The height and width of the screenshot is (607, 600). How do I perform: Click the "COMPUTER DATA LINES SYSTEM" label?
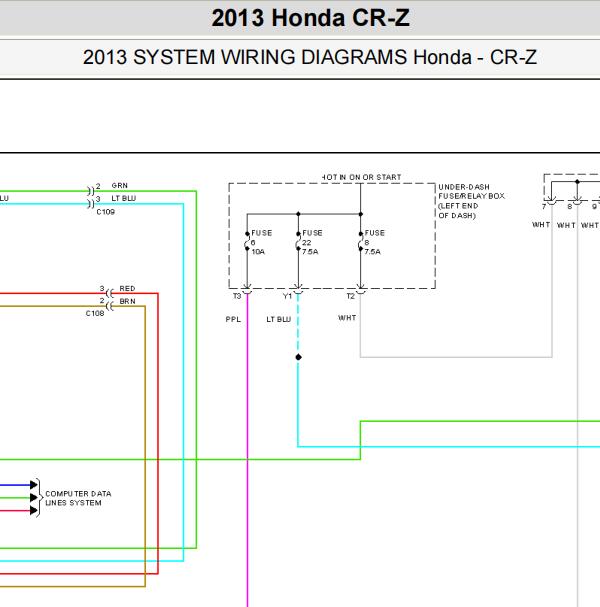pos(78,498)
